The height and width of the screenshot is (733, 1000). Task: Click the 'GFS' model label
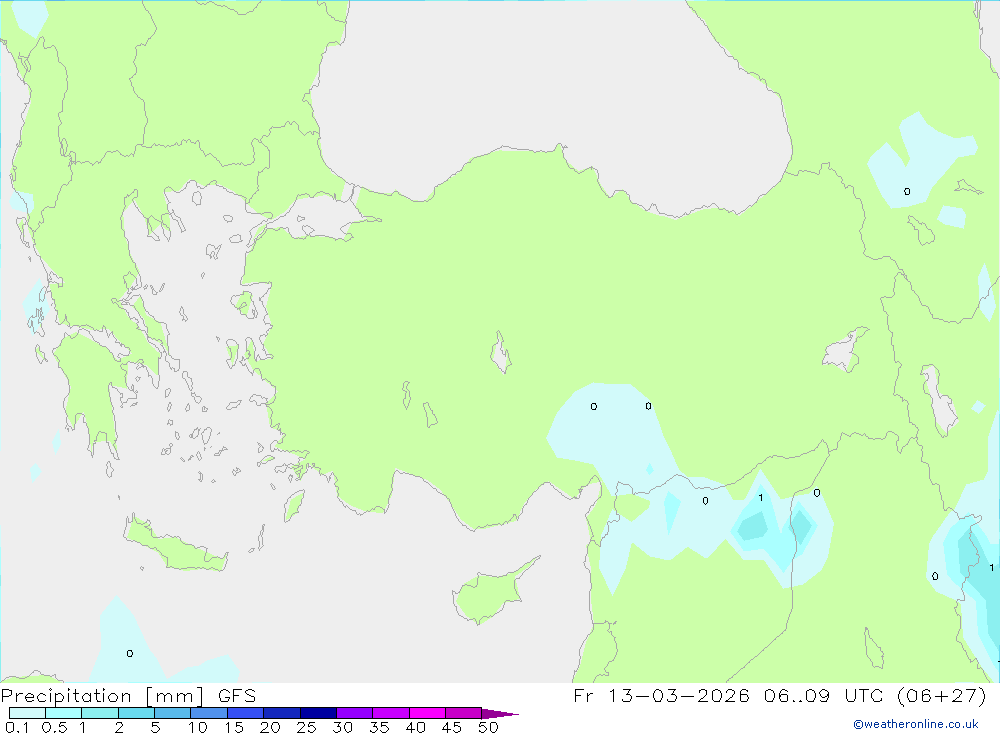click(237, 695)
